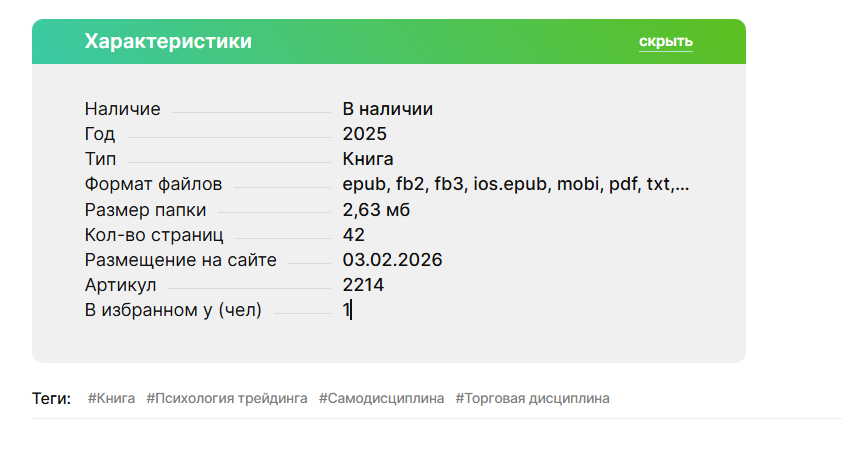The image size is (842, 449).
Task: Open the #Книга tag
Action: tap(111, 398)
